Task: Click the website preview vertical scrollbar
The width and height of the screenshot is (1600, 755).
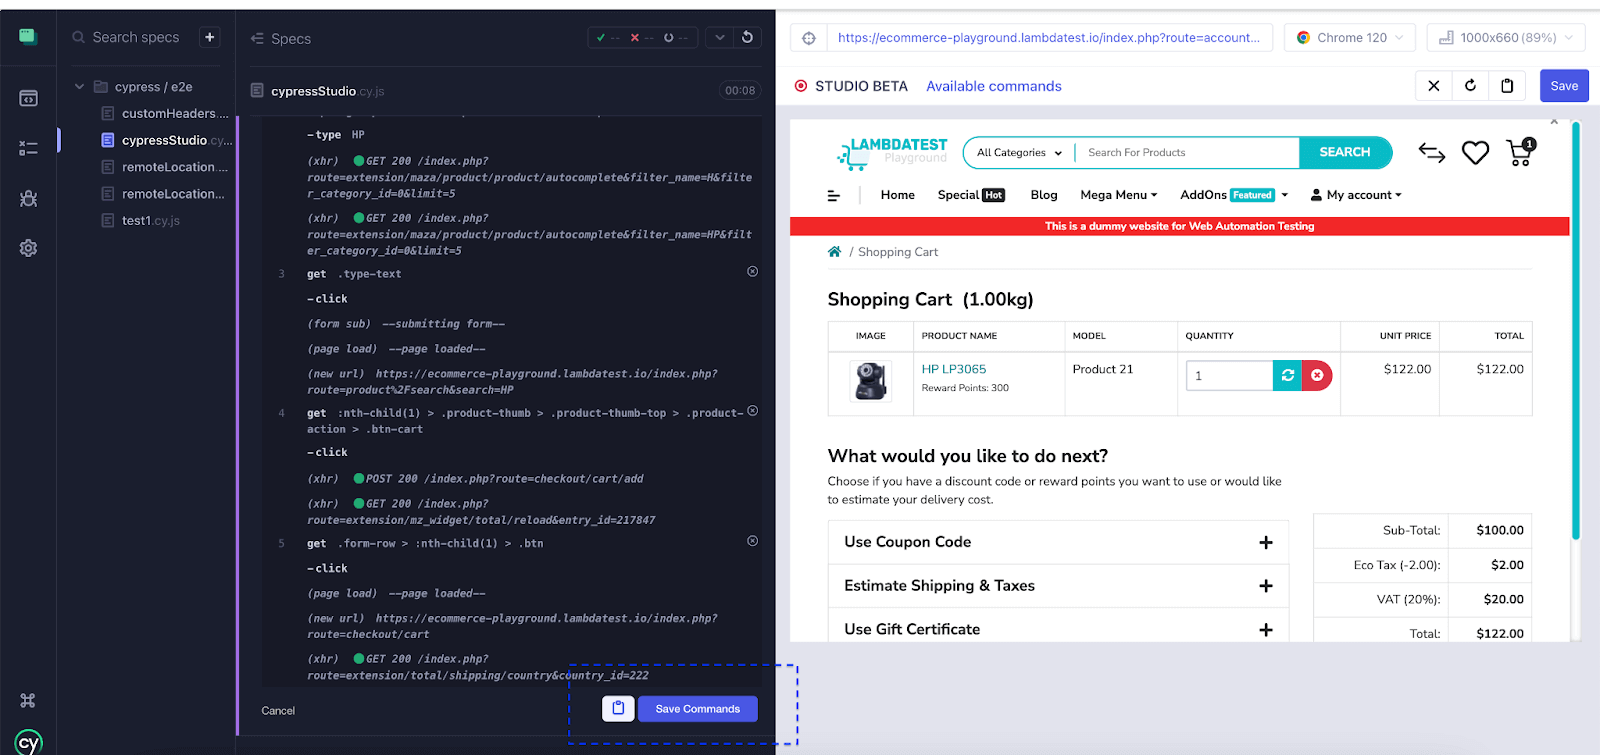Action: click(1575, 330)
